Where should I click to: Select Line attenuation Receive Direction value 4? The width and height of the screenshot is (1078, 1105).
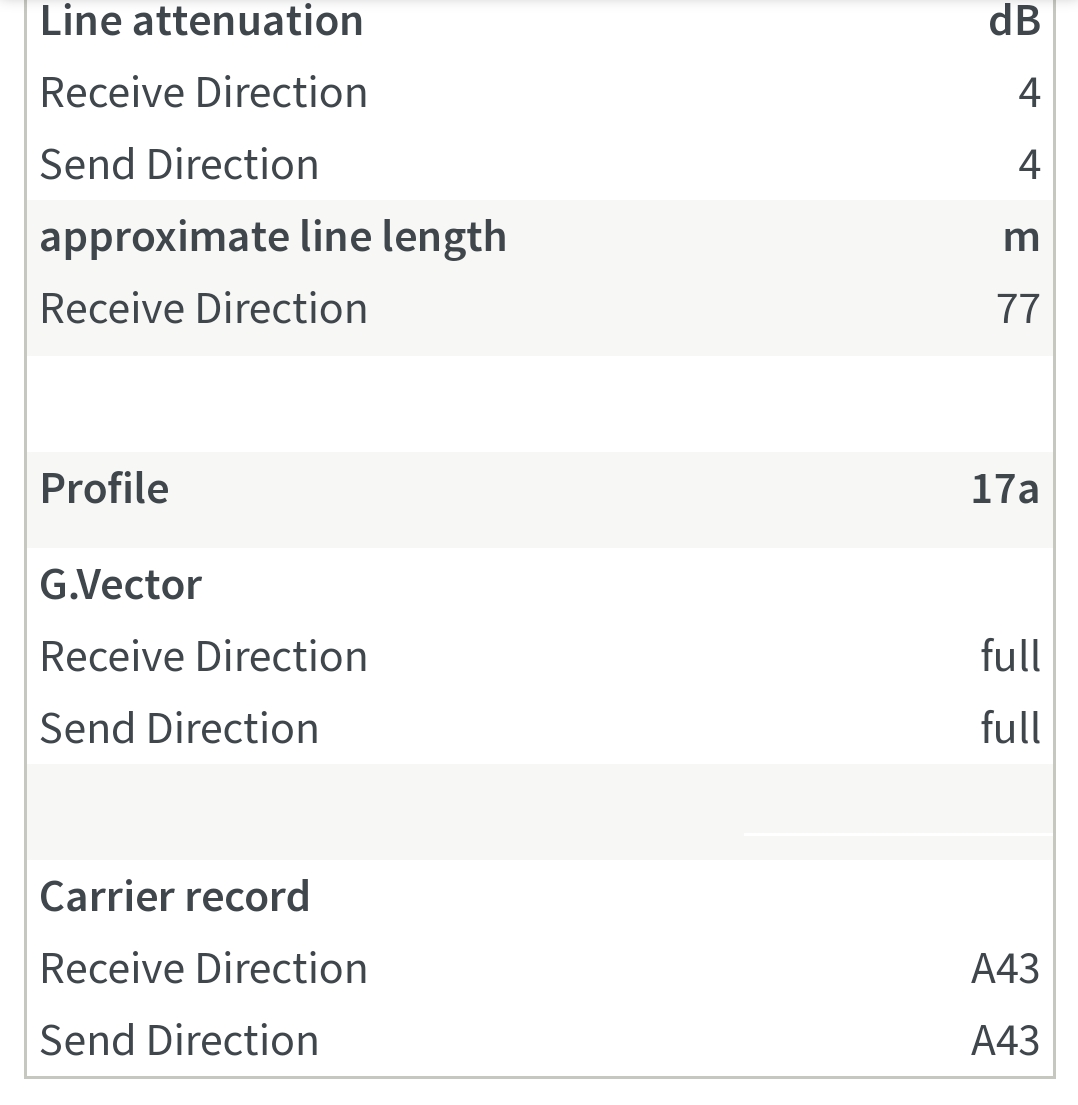(1029, 93)
